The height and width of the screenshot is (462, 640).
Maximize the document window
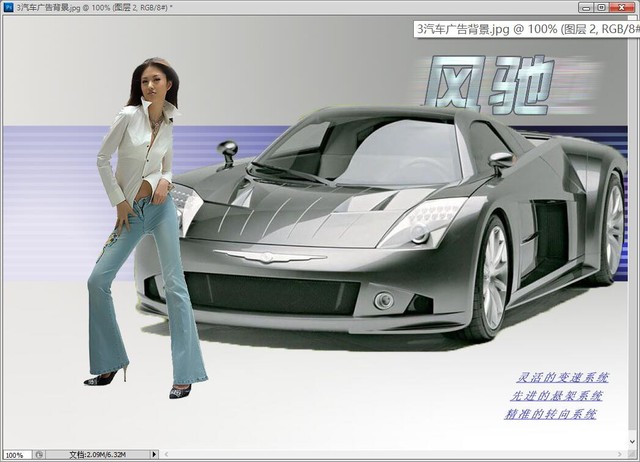pyautogui.click(x=602, y=7)
